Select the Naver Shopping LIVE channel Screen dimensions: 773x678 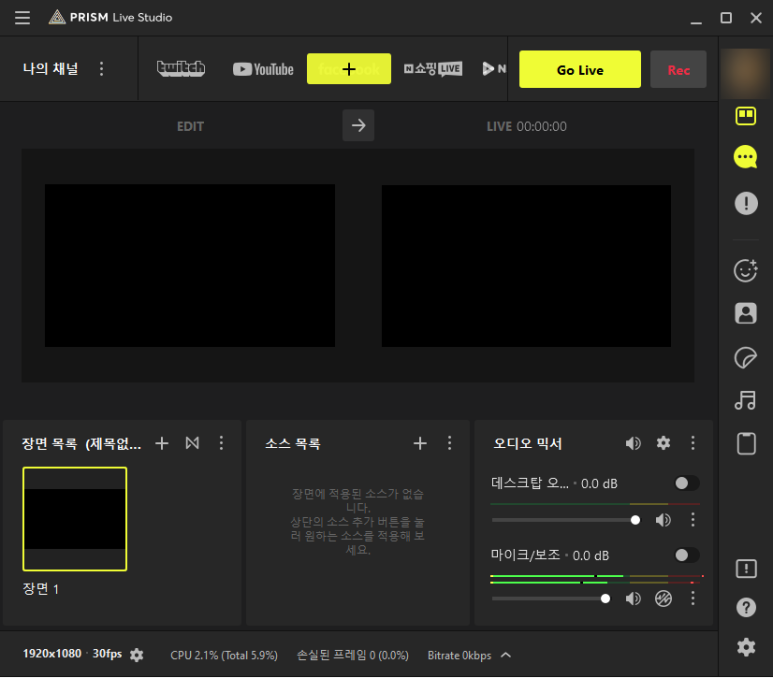tap(433, 69)
